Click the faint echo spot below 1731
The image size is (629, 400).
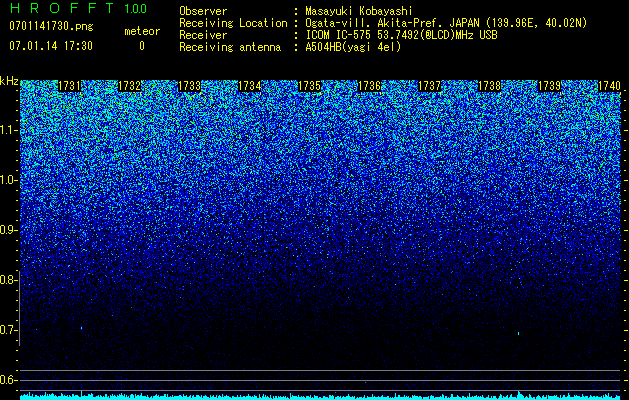(81, 328)
